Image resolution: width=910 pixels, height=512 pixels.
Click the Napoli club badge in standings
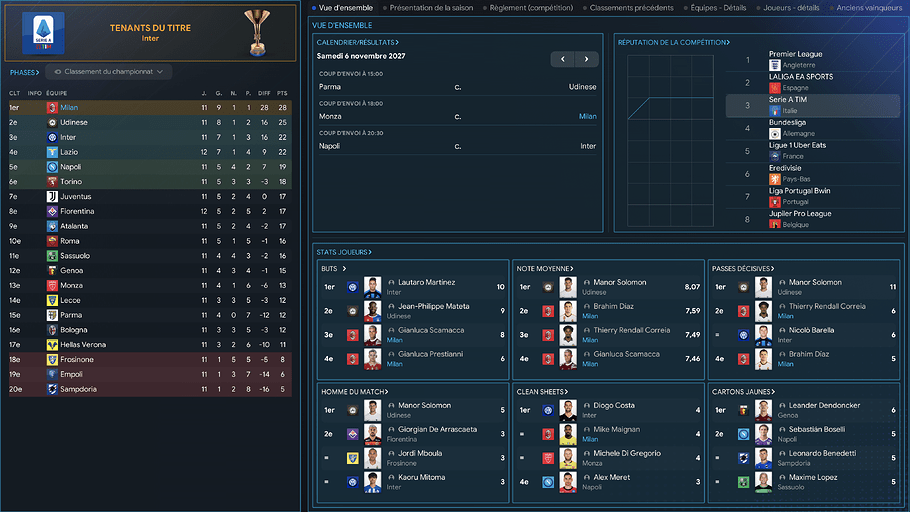click(x=52, y=167)
